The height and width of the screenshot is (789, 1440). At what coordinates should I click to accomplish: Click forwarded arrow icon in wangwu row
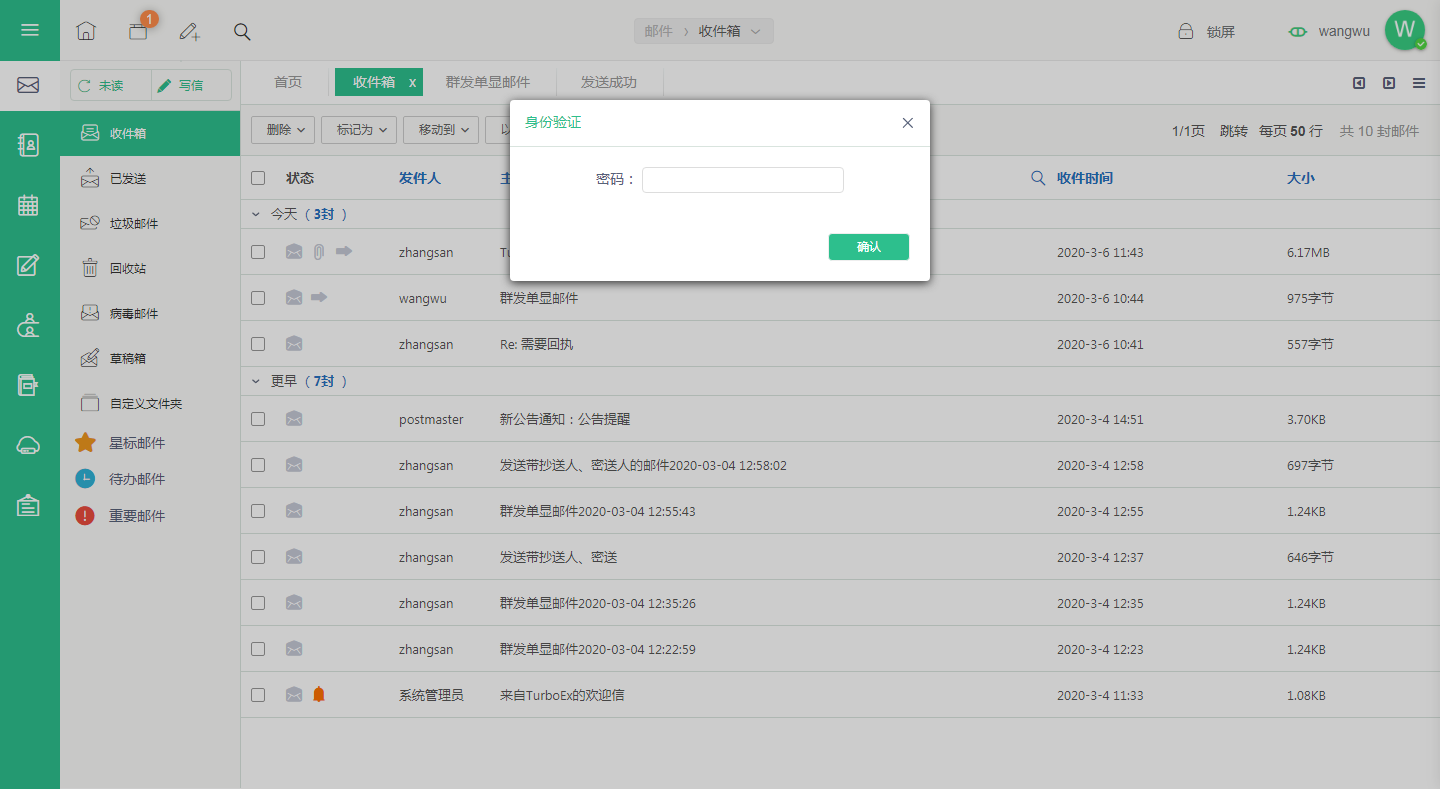click(x=319, y=297)
